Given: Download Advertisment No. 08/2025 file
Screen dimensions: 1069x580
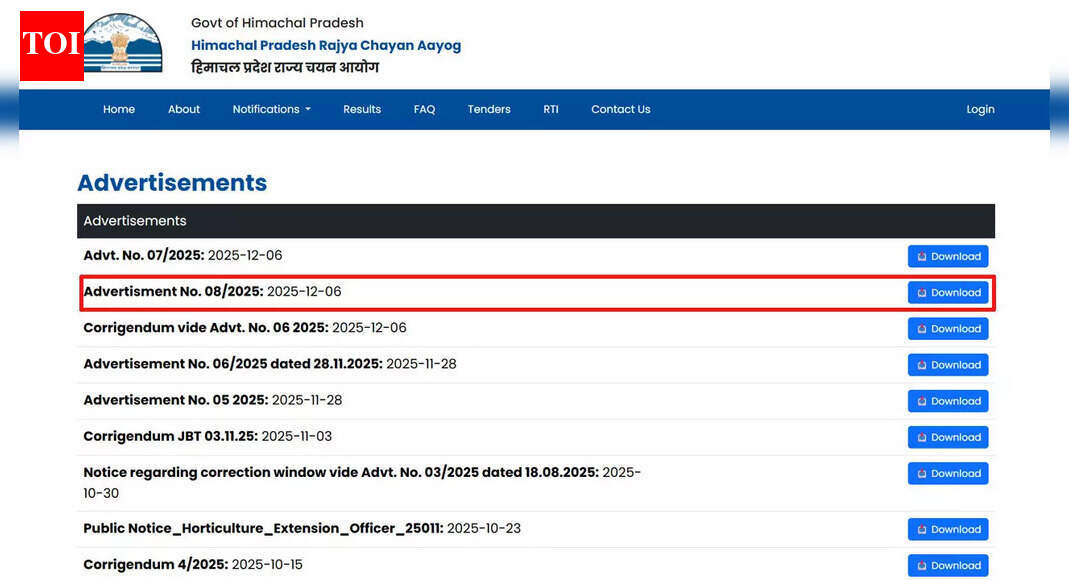Looking at the screenshot, I should pos(947,292).
